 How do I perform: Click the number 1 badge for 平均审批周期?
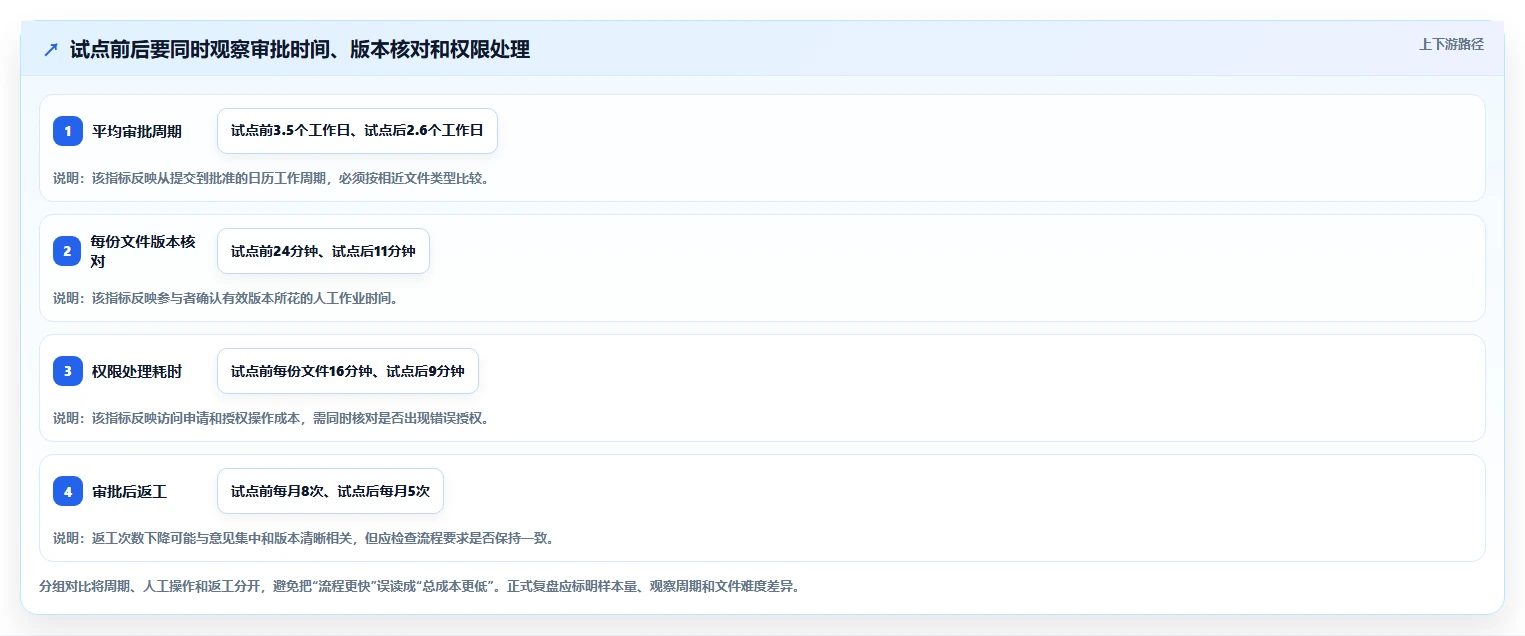click(68, 131)
